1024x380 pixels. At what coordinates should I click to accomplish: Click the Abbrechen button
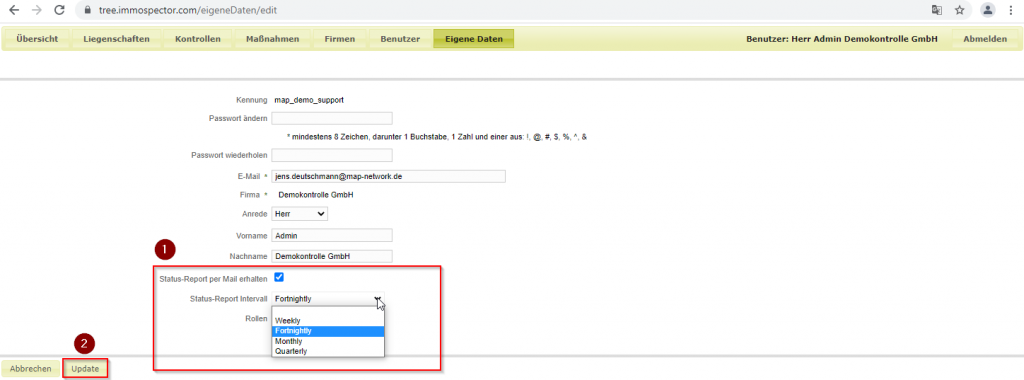(31, 369)
